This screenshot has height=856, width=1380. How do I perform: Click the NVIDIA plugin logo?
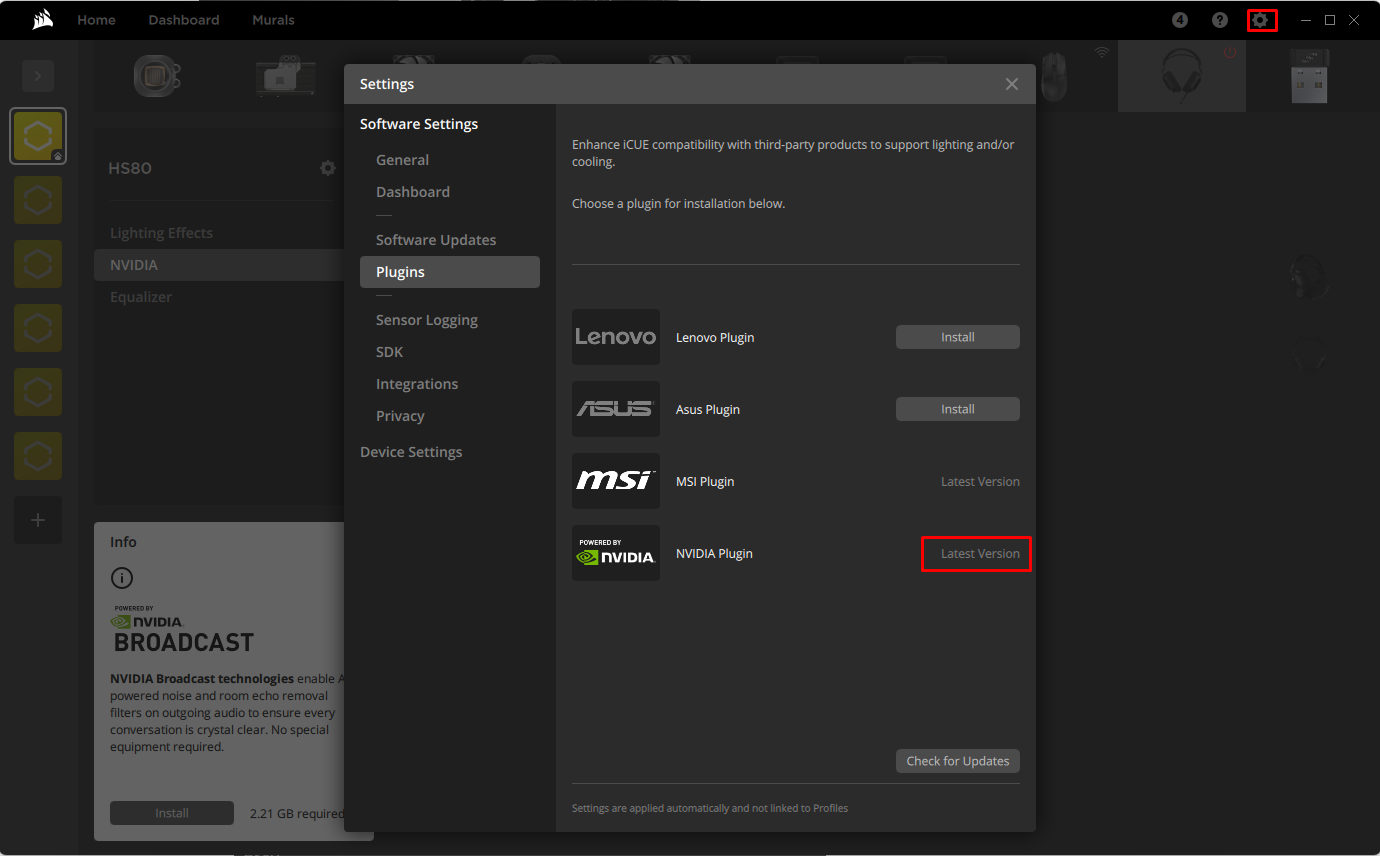pyautogui.click(x=616, y=553)
